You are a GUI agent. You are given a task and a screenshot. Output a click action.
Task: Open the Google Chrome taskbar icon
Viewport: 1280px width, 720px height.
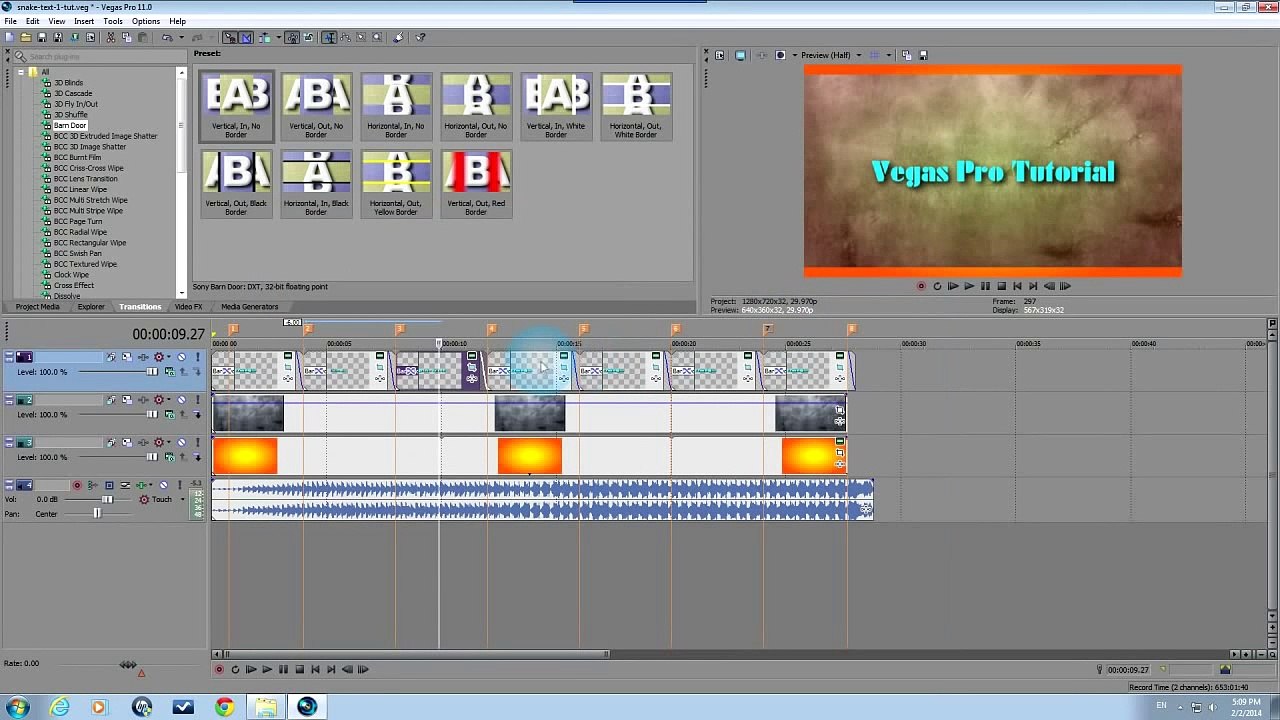pos(224,707)
